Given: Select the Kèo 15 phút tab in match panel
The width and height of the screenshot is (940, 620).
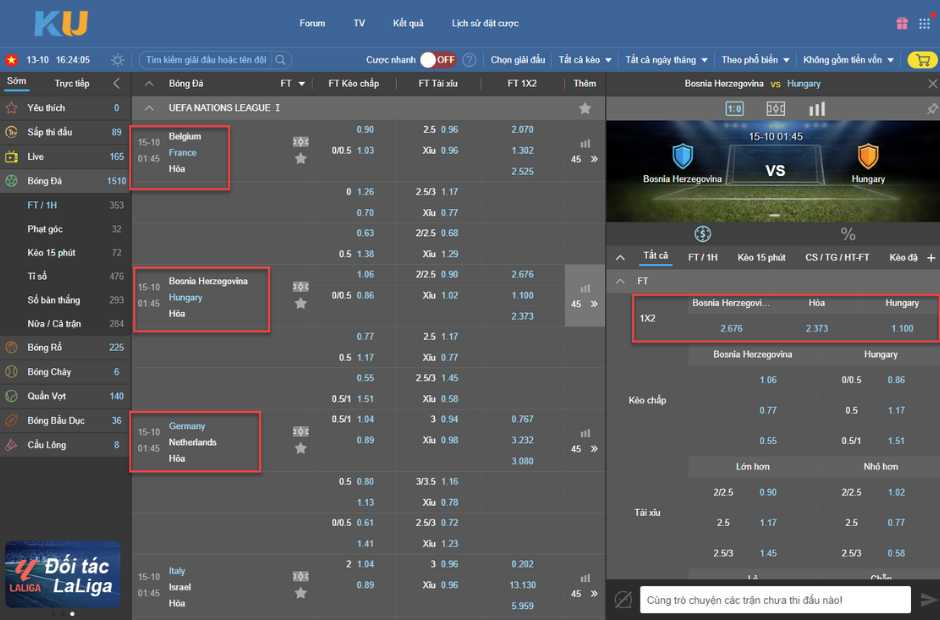Looking at the screenshot, I should click(x=761, y=258).
